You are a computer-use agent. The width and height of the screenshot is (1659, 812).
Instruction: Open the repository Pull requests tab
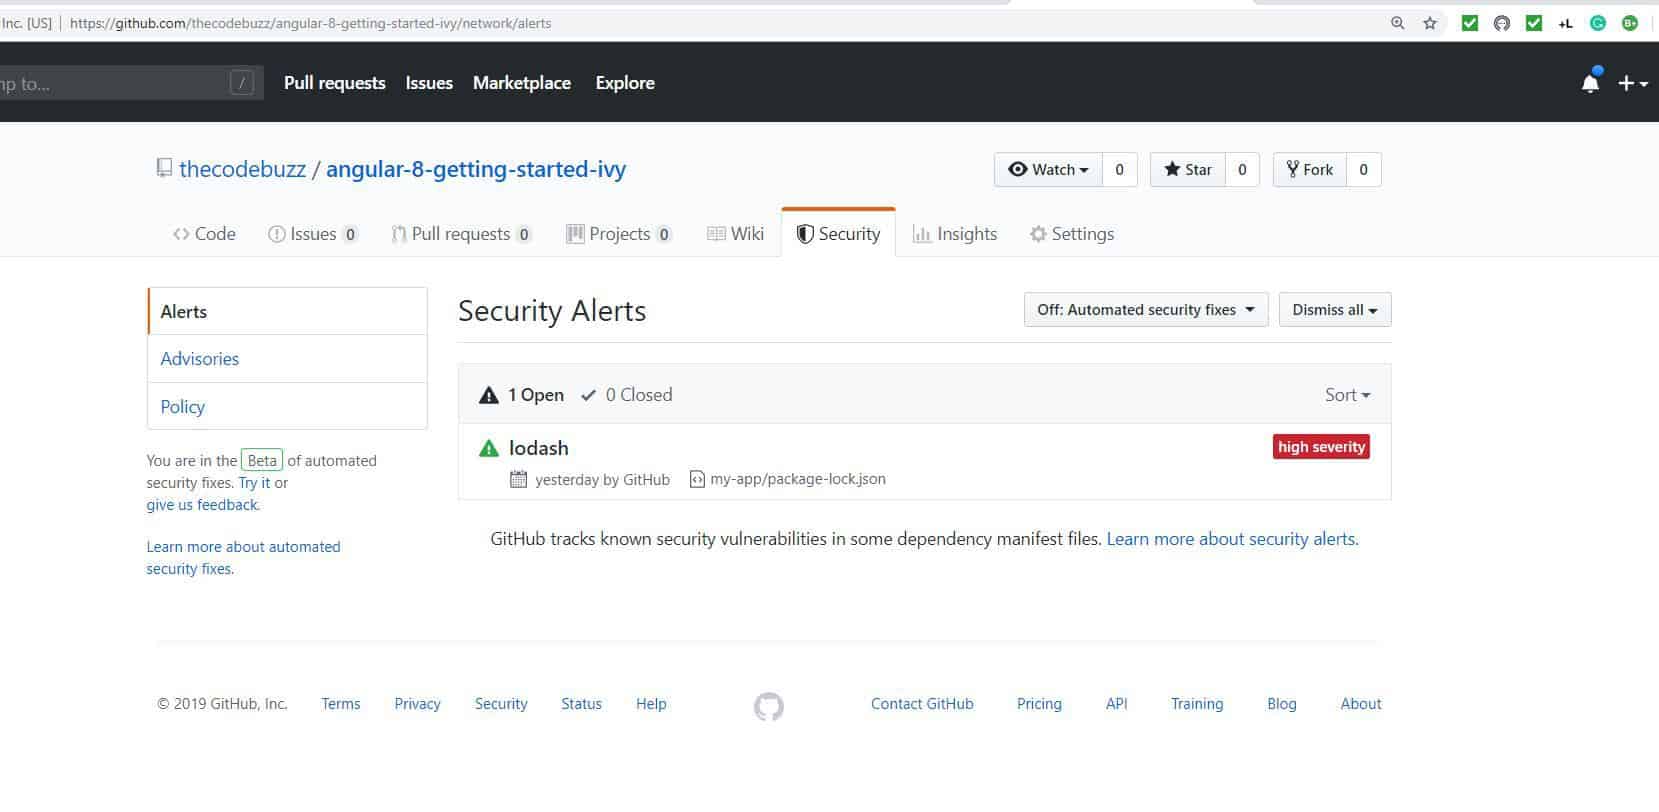point(461,234)
